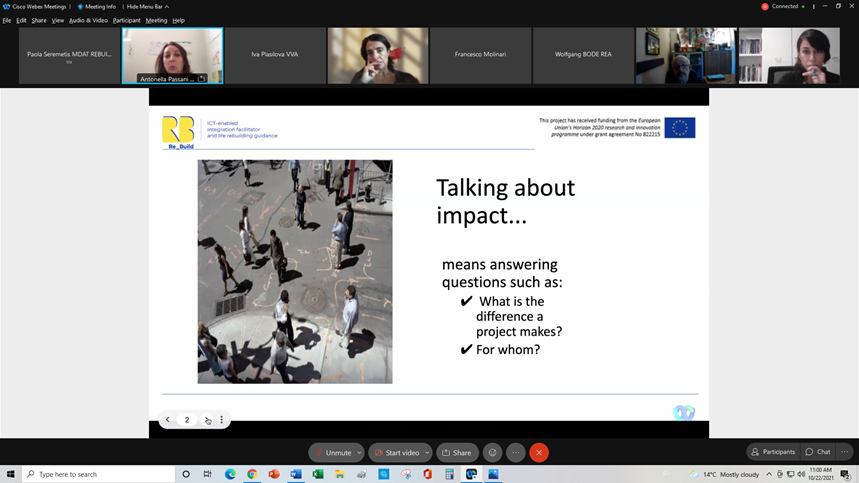
Task: Open the reactions smiley button
Action: click(x=493, y=453)
